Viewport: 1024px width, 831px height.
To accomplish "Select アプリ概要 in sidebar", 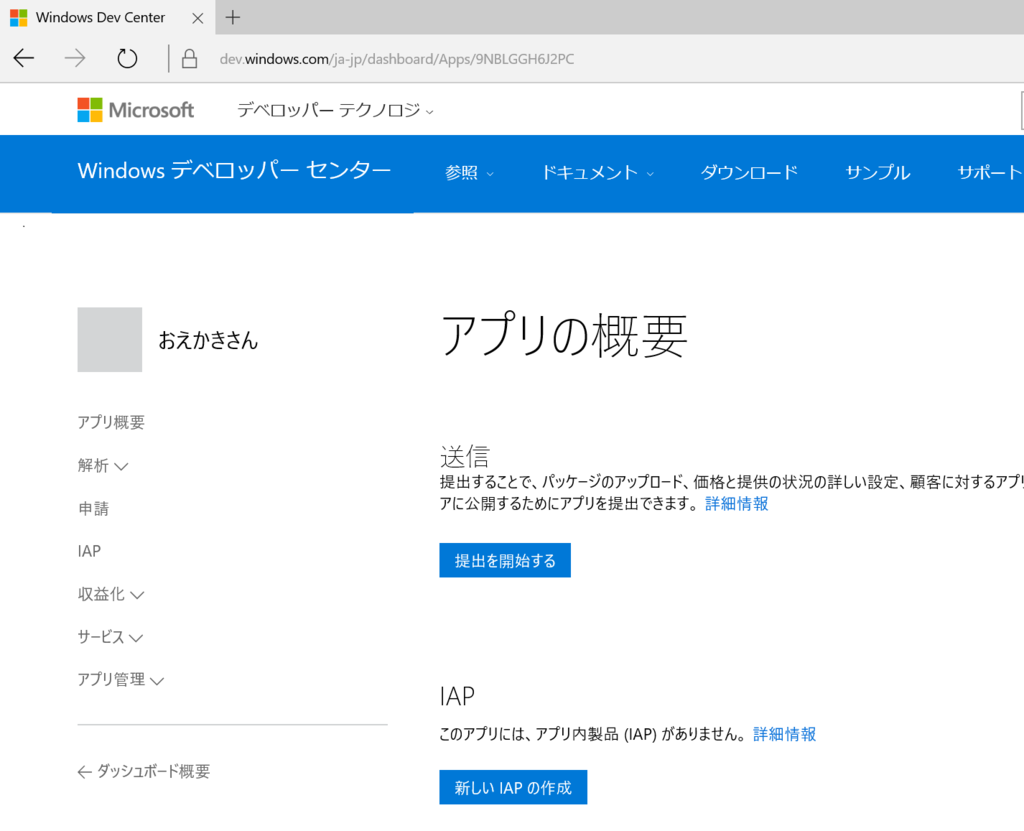I will (111, 422).
